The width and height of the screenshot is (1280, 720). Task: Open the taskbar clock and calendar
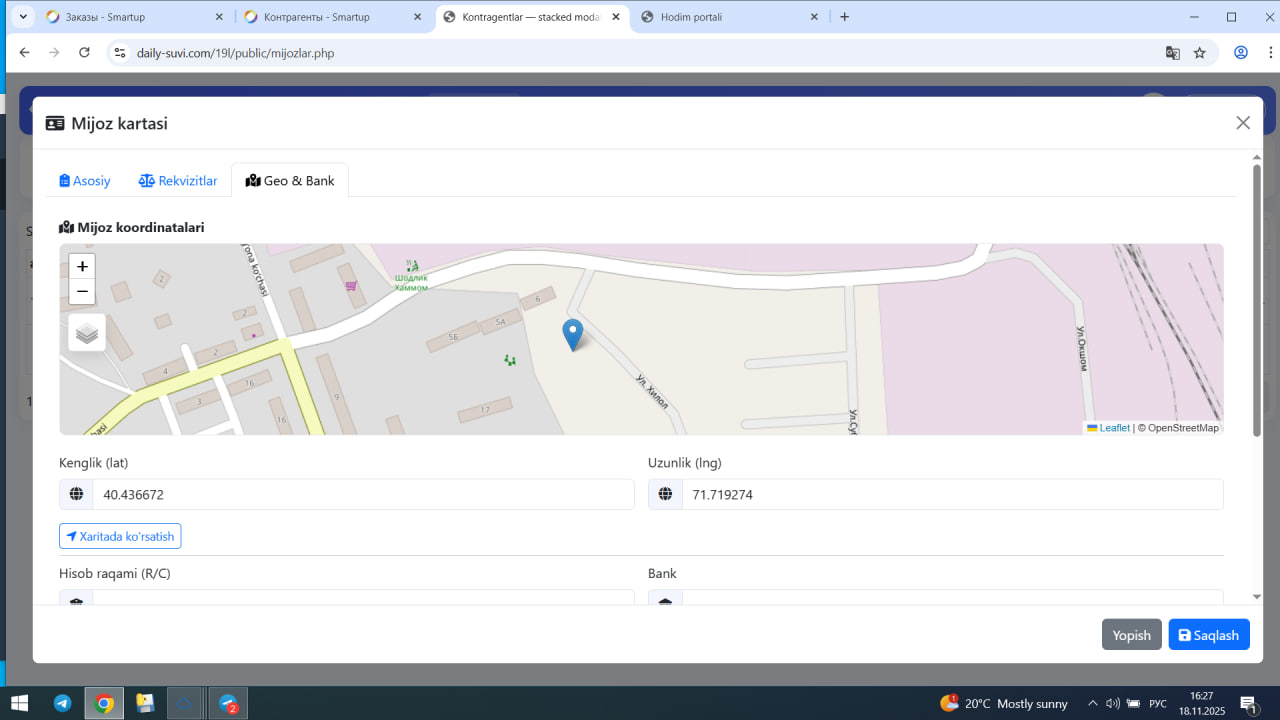(x=1202, y=703)
